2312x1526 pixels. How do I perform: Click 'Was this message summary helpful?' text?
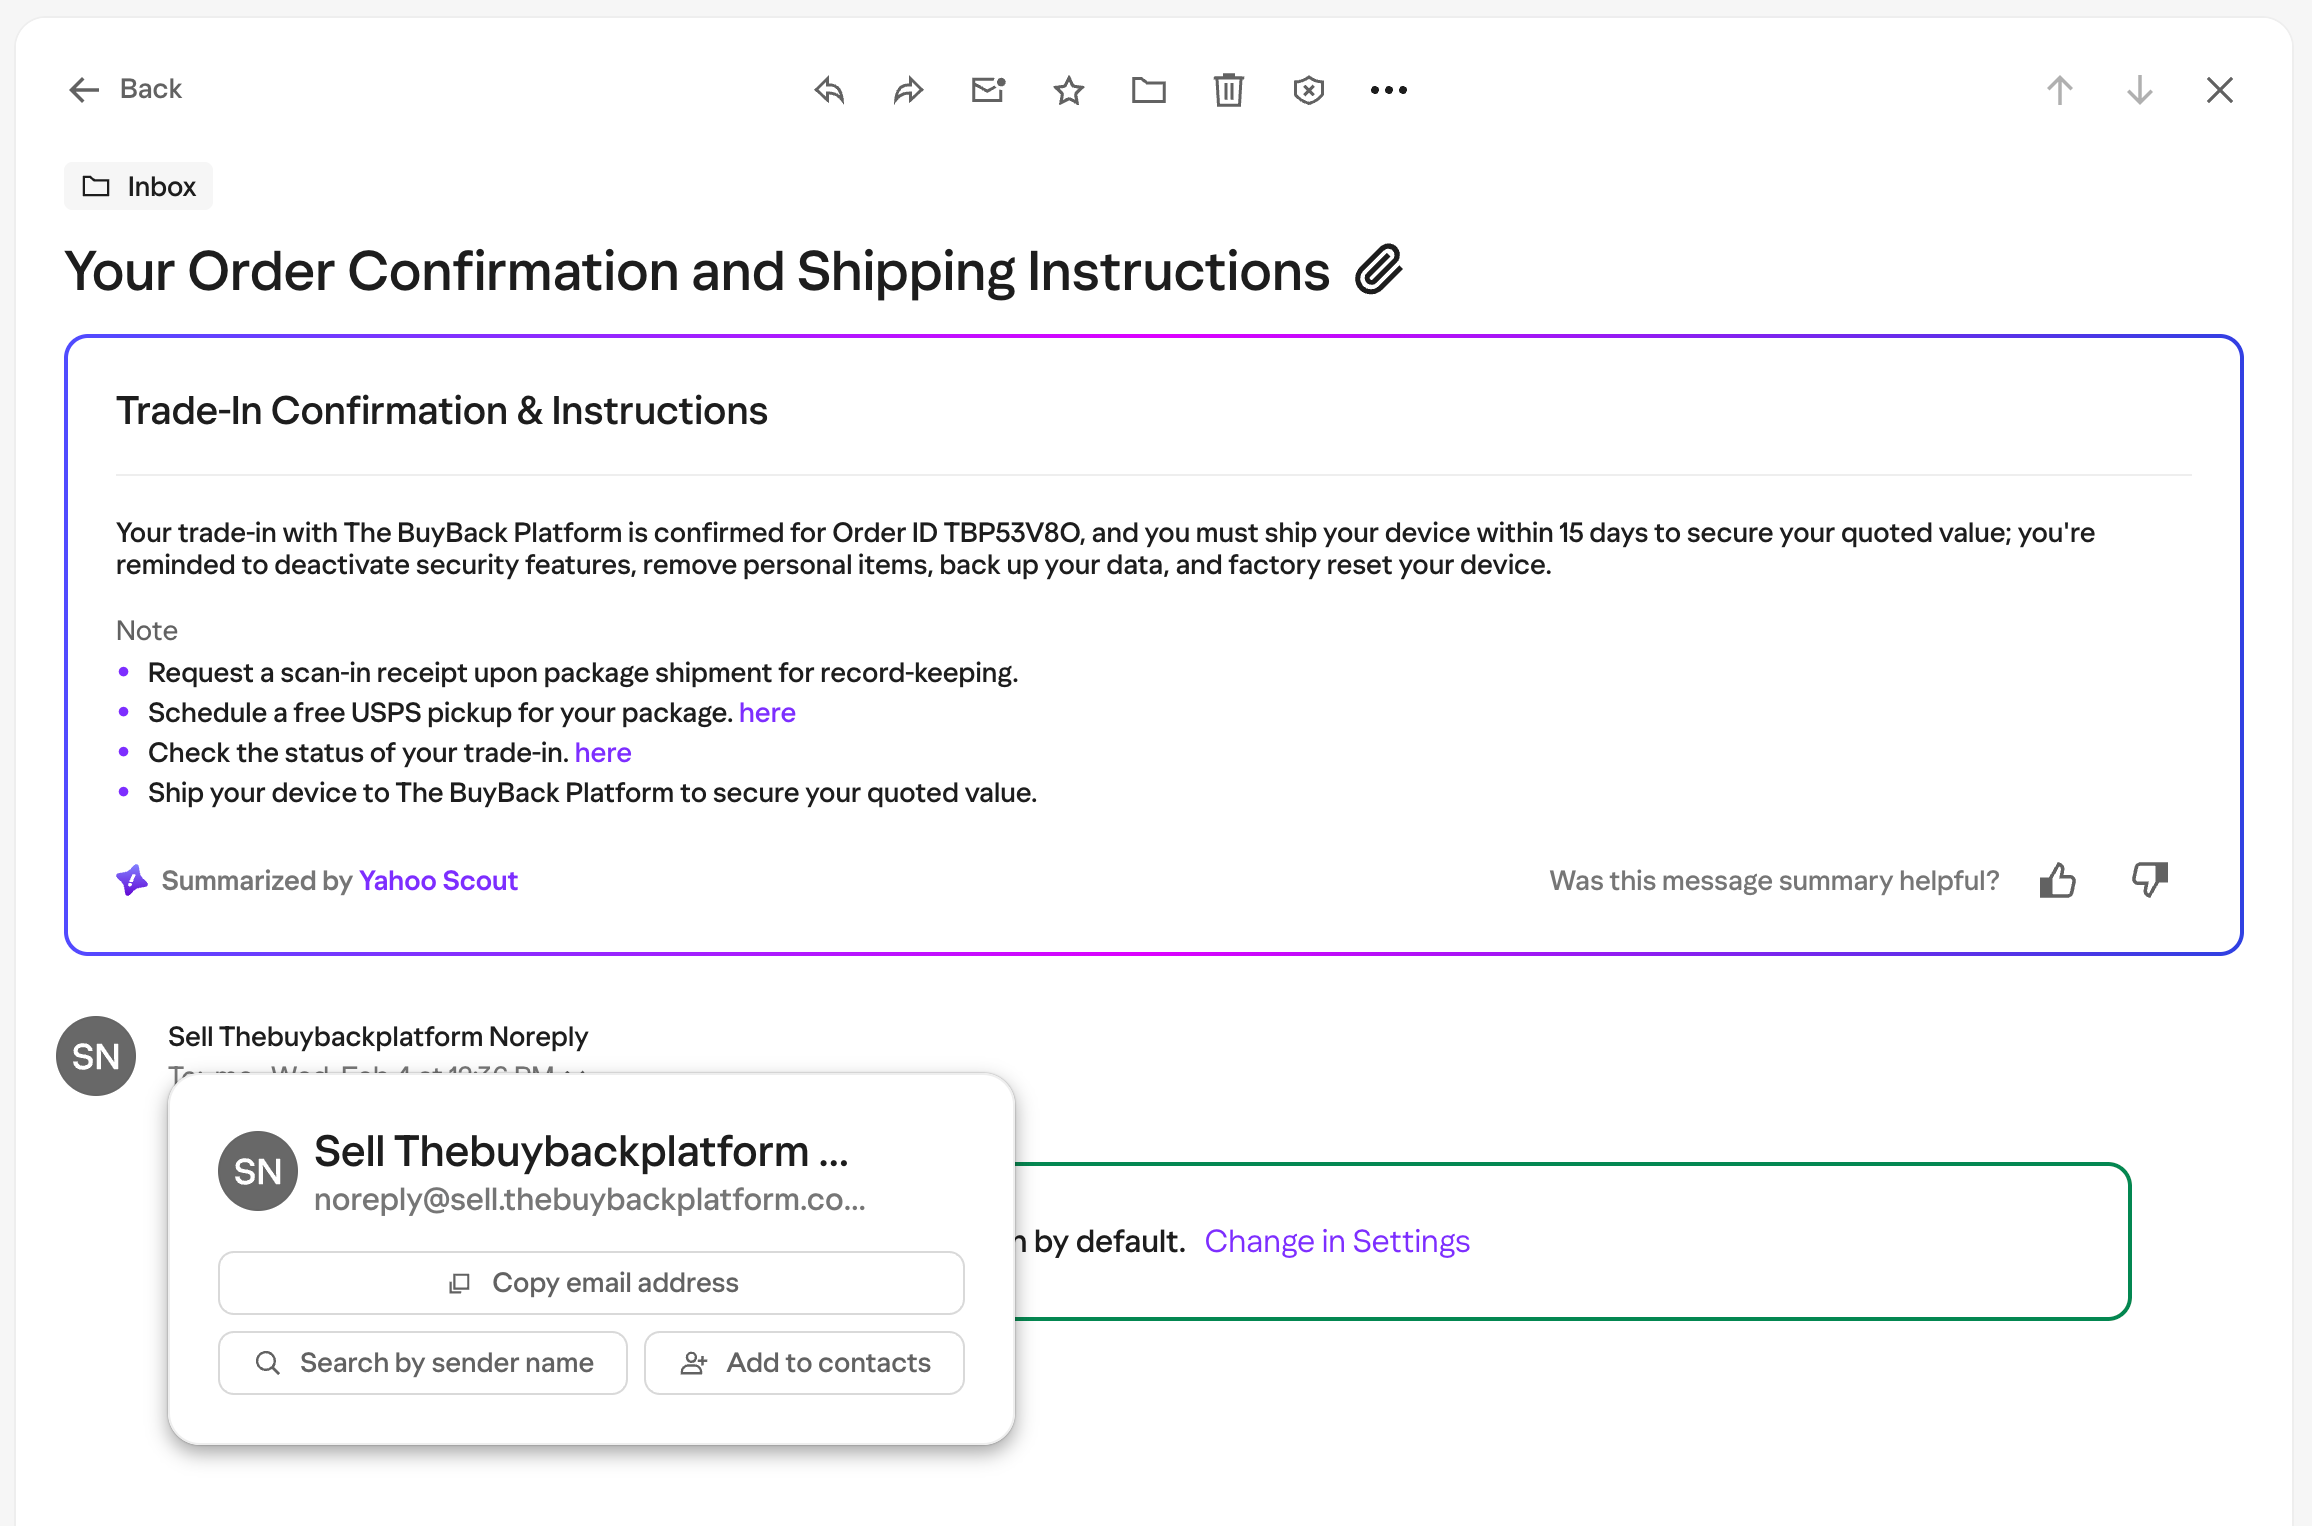tap(1774, 880)
